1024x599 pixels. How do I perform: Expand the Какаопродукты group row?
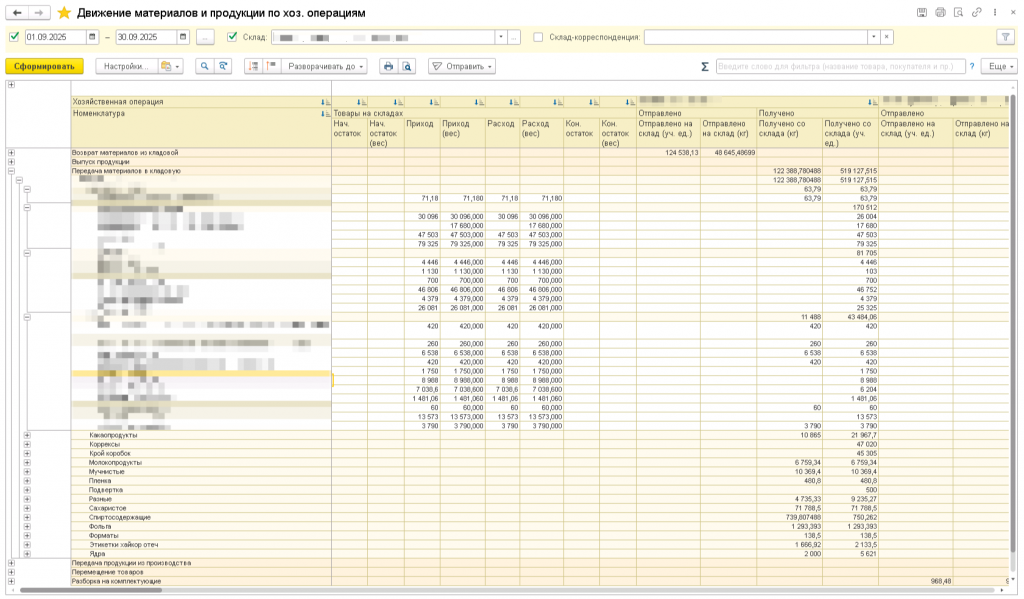27,435
